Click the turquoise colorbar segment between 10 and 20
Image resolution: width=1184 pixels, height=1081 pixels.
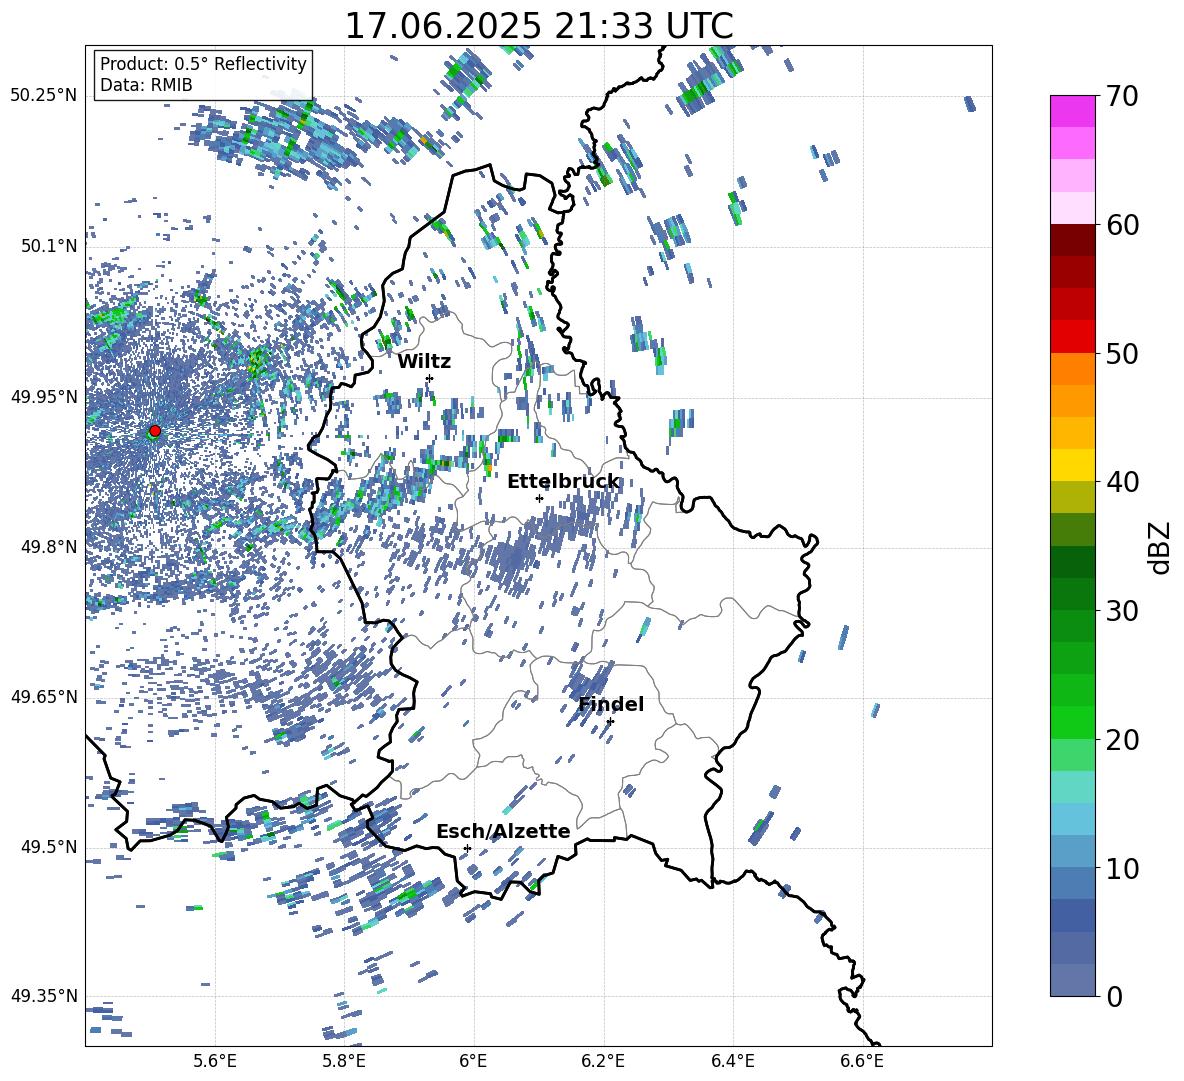1073,787
